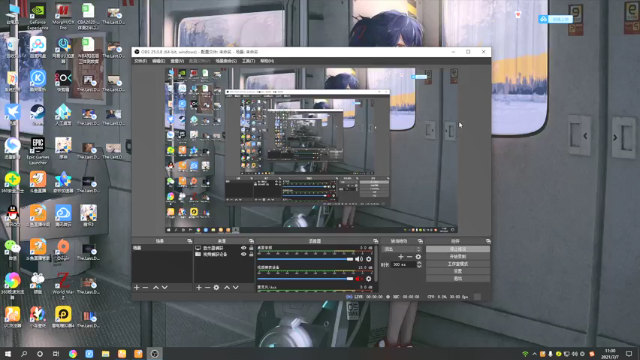
Task: Pop out the Scene Transitions dock panel
Action: 420,241
